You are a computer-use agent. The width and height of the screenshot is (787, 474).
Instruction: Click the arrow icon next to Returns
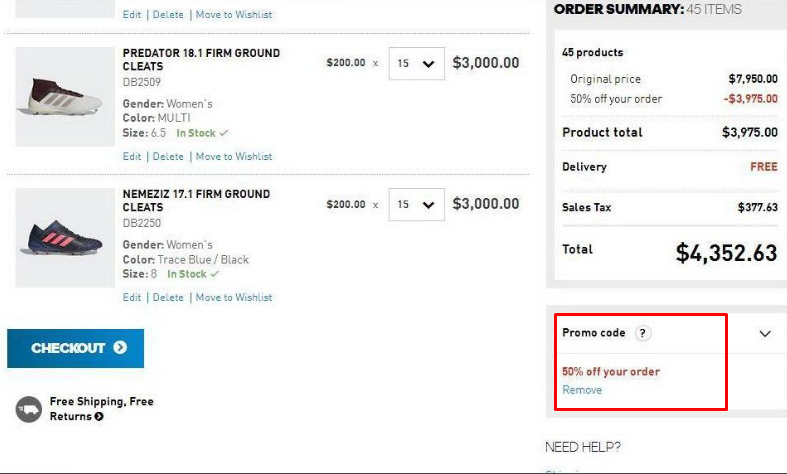coord(99,416)
